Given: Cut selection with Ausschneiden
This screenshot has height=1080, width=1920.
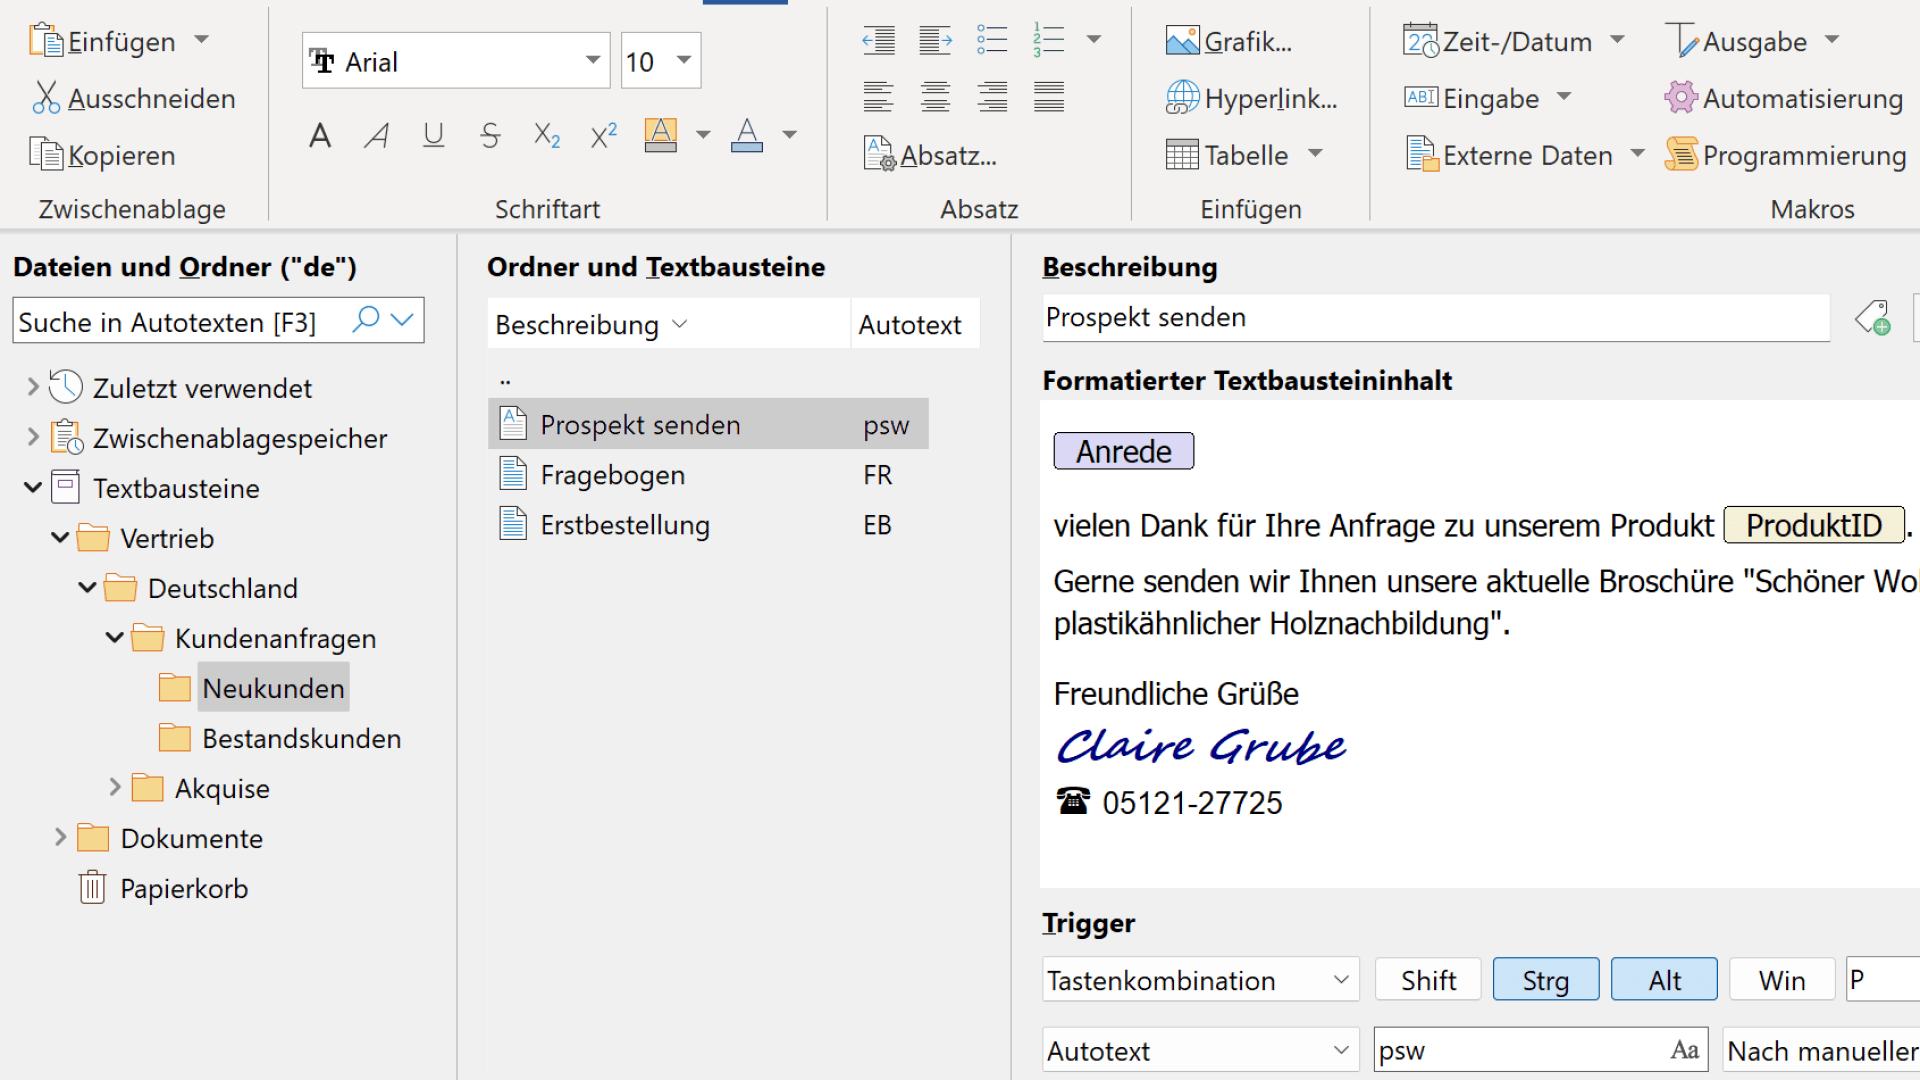Looking at the screenshot, I should pyautogui.click(x=135, y=98).
